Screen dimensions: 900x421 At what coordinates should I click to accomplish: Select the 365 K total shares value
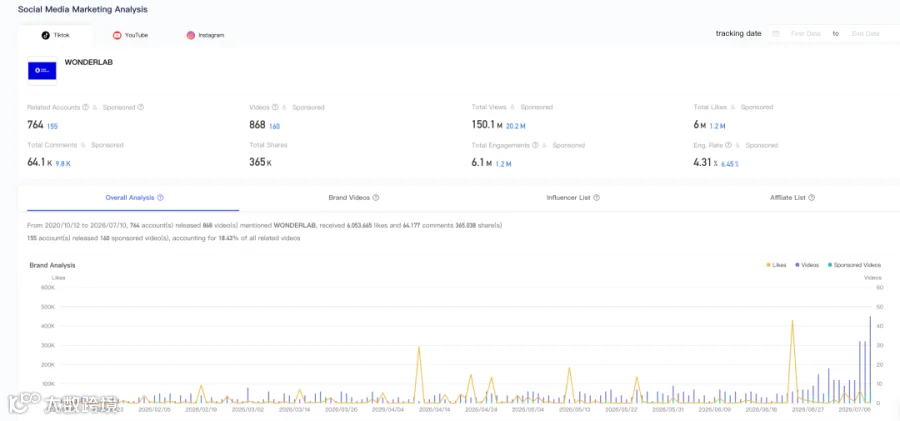[260, 163]
